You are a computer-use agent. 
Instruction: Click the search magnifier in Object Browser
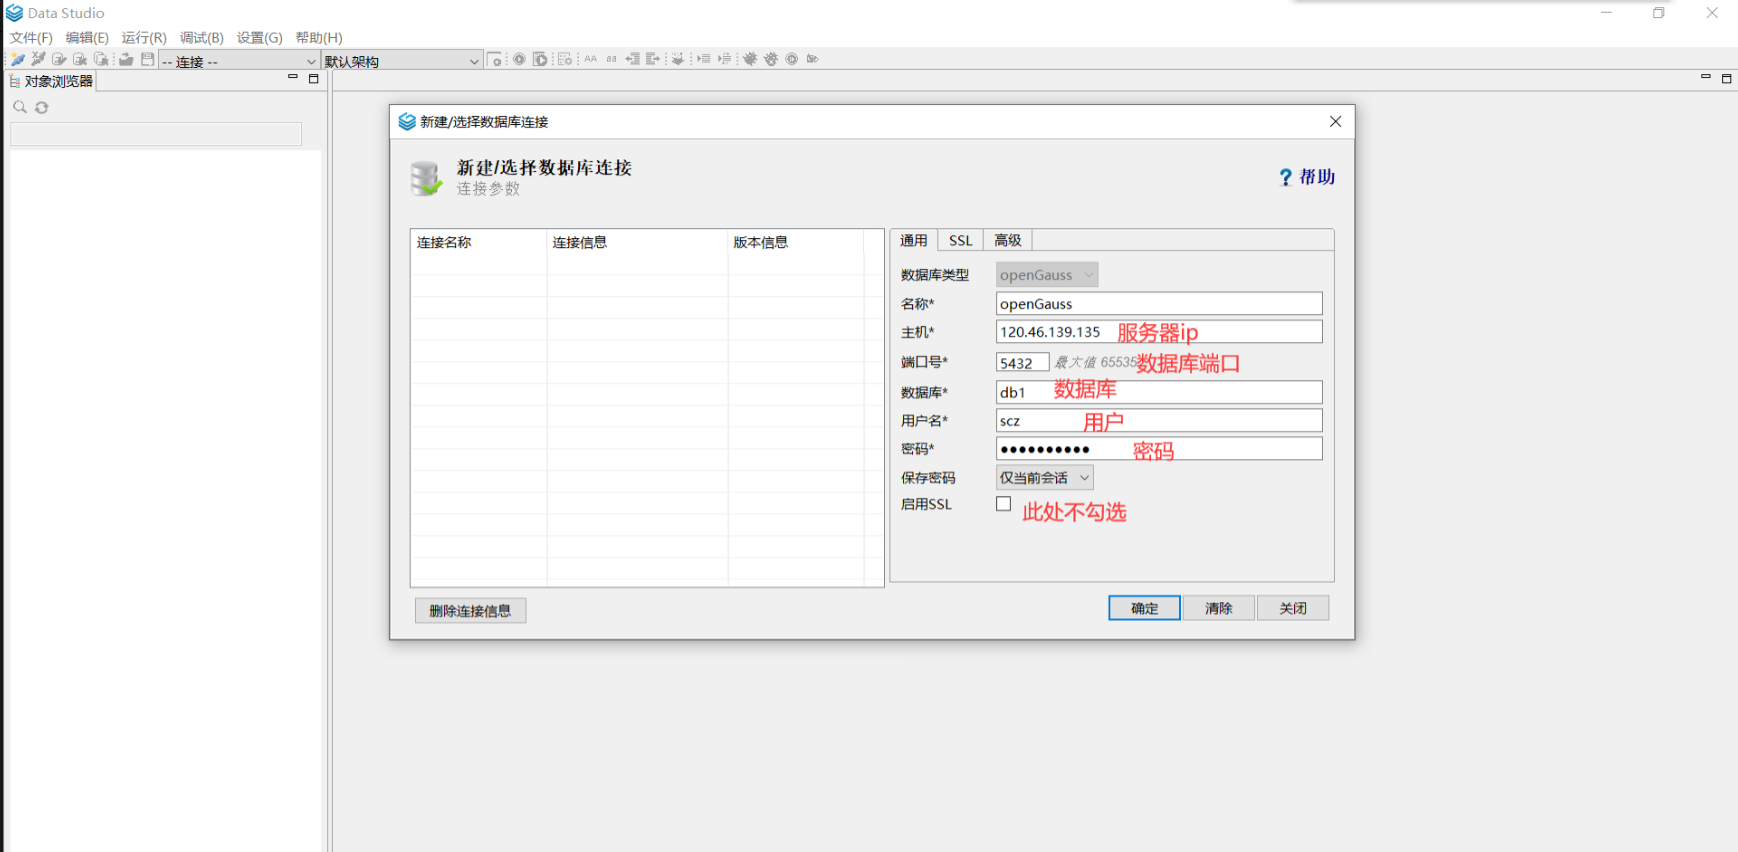[x=19, y=107]
